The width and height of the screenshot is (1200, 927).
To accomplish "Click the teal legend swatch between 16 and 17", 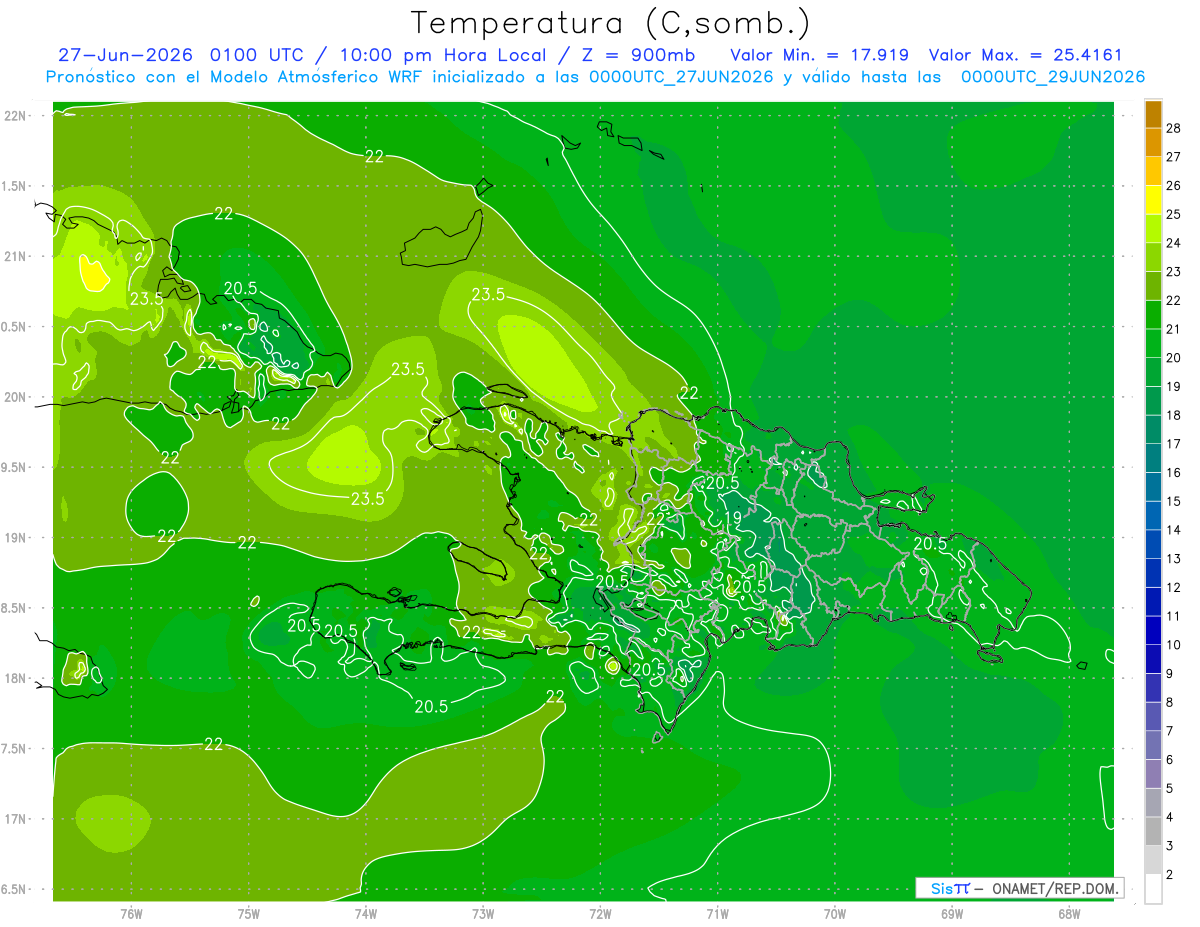I will click(1153, 458).
